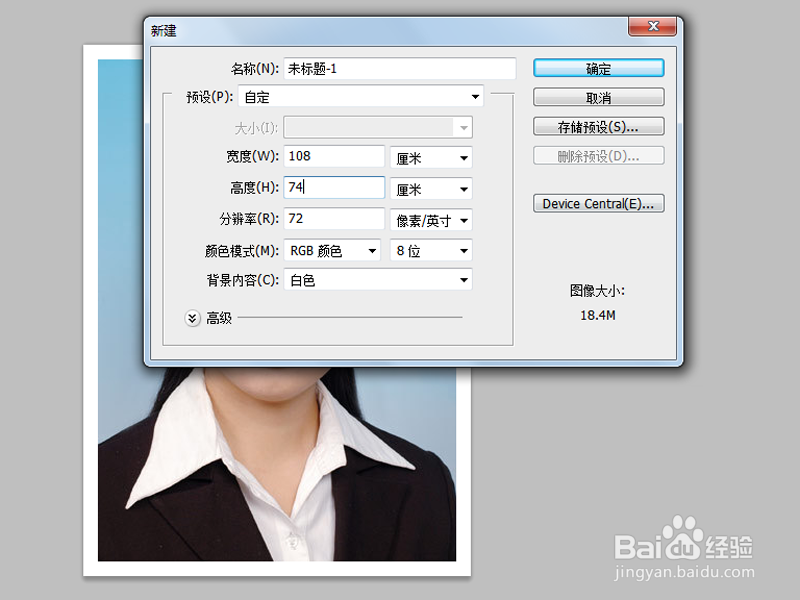Click the 宽度 width value field

pyautogui.click(x=334, y=156)
